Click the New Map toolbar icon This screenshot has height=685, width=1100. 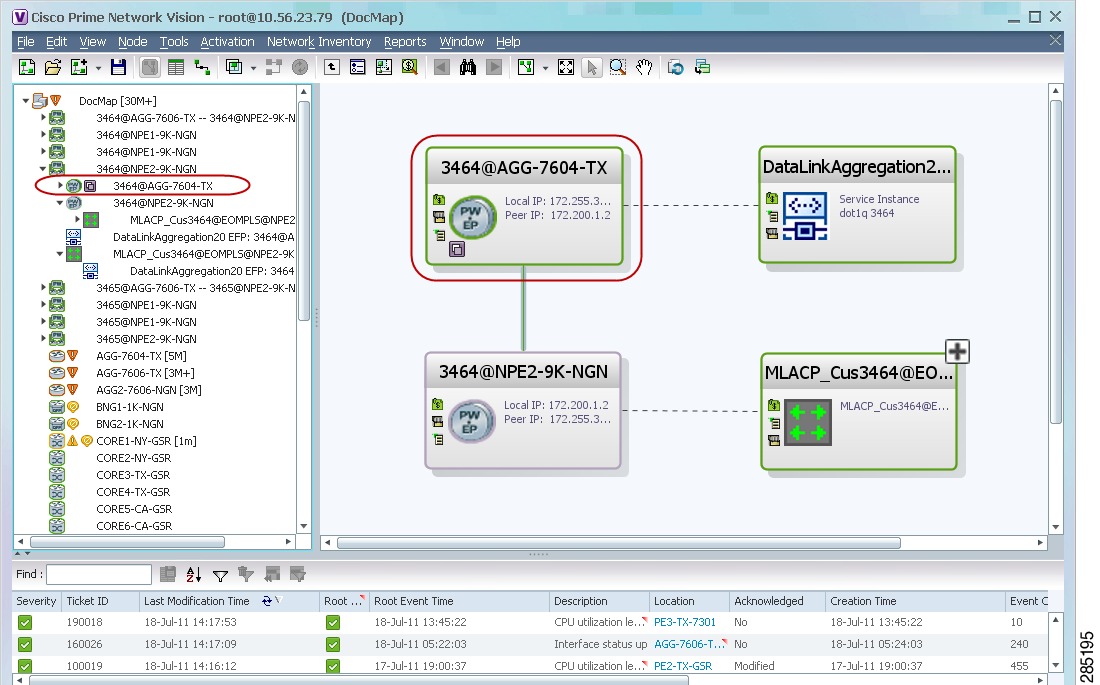tap(27, 67)
